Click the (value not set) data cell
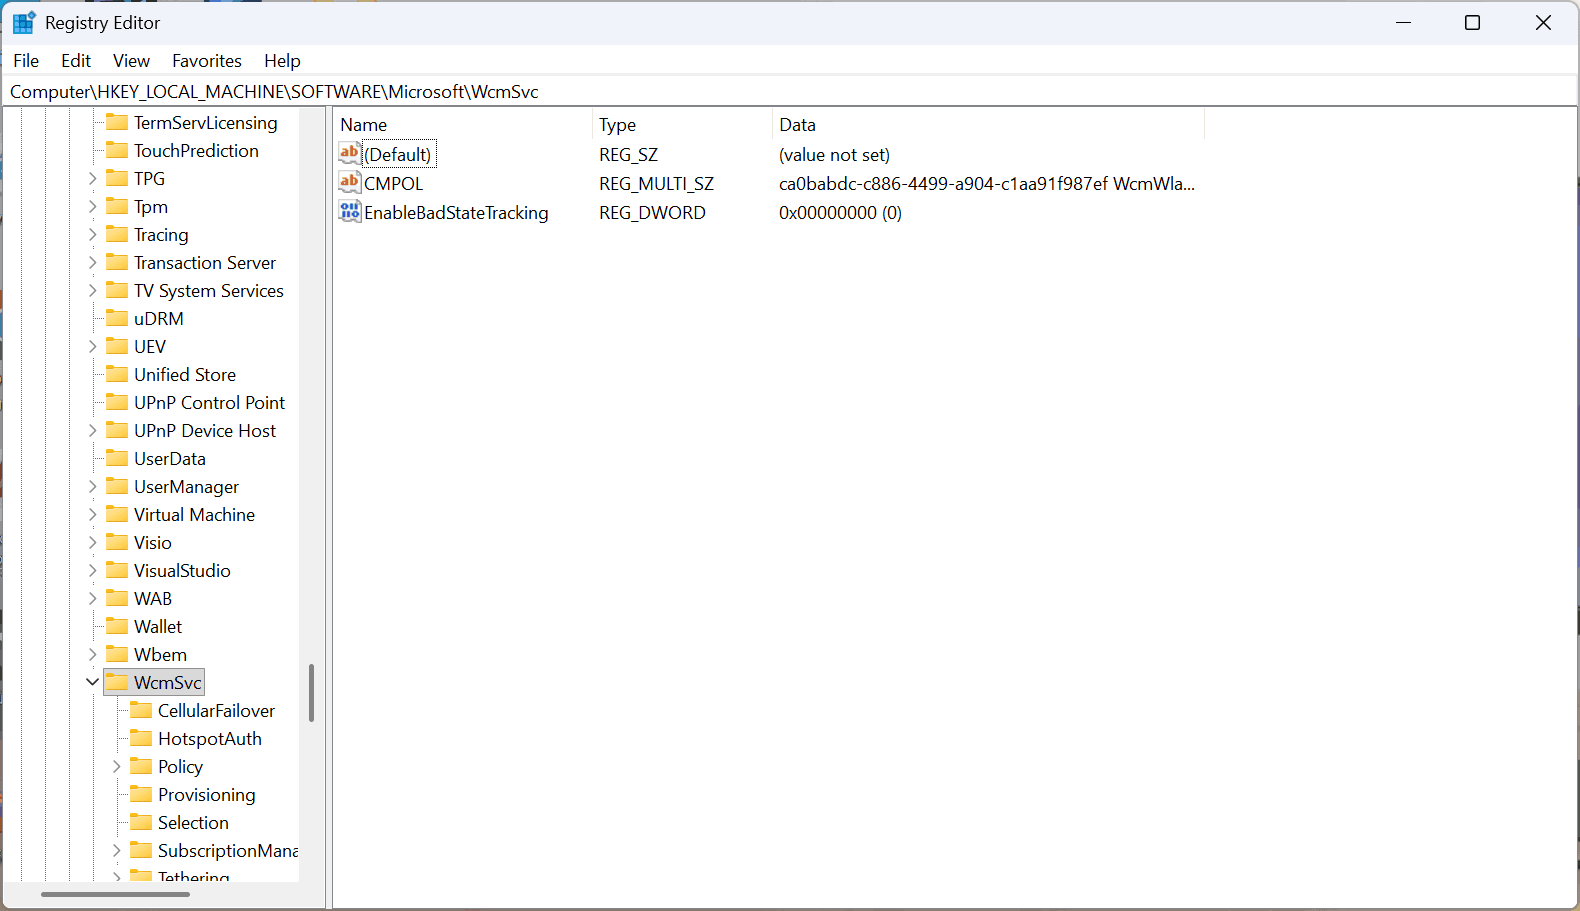The width and height of the screenshot is (1580, 911). tap(834, 155)
